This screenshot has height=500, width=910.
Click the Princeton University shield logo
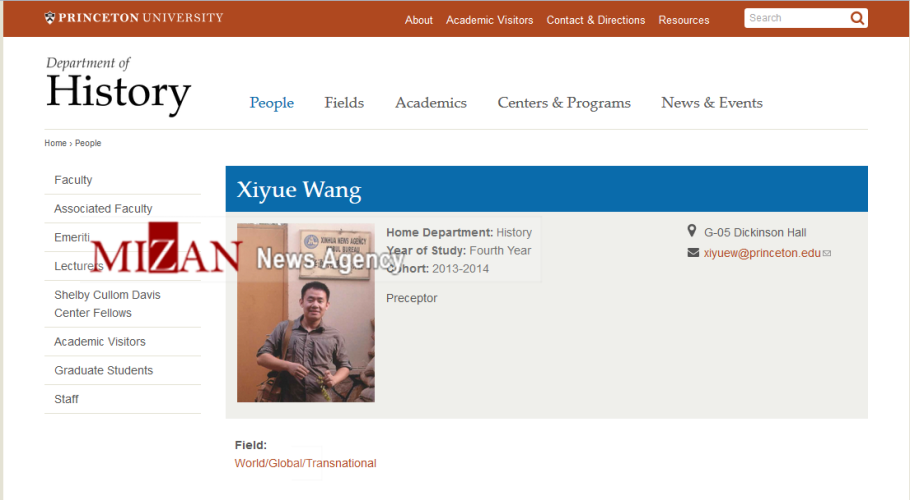[x=50, y=17]
